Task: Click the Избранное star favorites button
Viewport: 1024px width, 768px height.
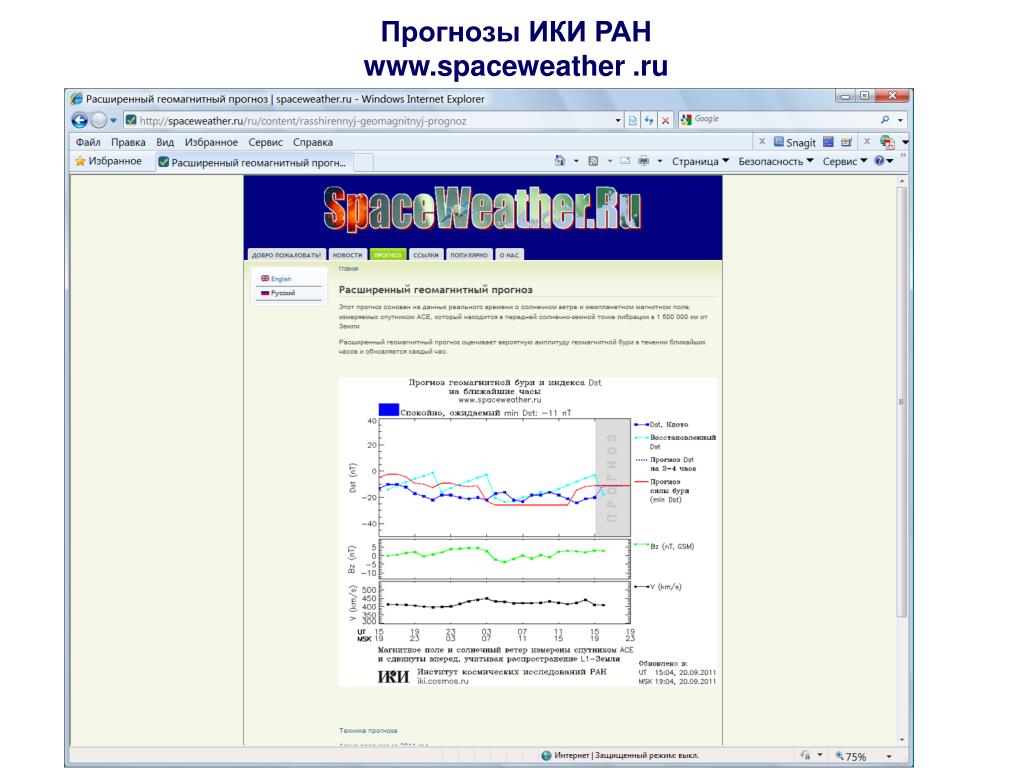Action: click(x=108, y=161)
